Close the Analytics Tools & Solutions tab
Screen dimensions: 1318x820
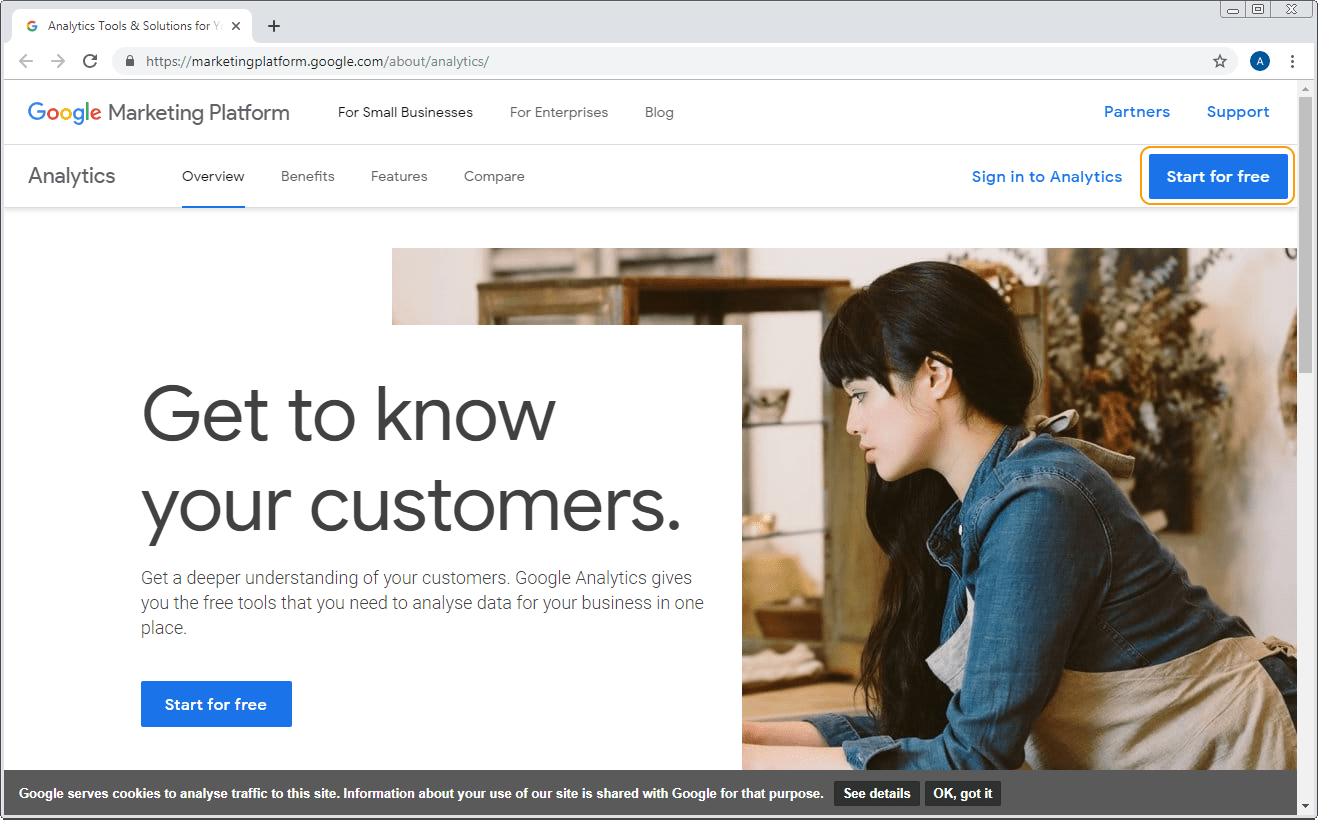236,26
